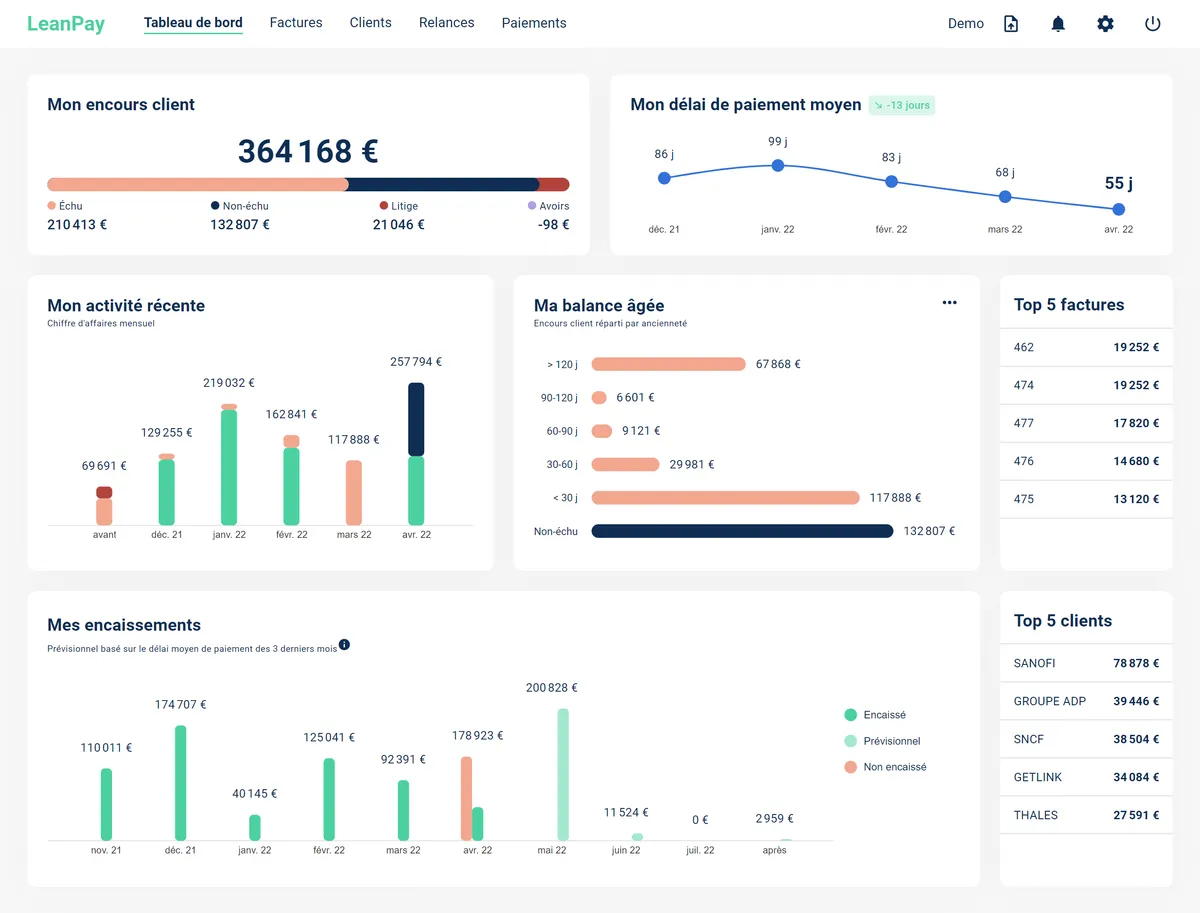Open three-dot menu on Ma balance âgée
The image size is (1200, 913).
949,303
